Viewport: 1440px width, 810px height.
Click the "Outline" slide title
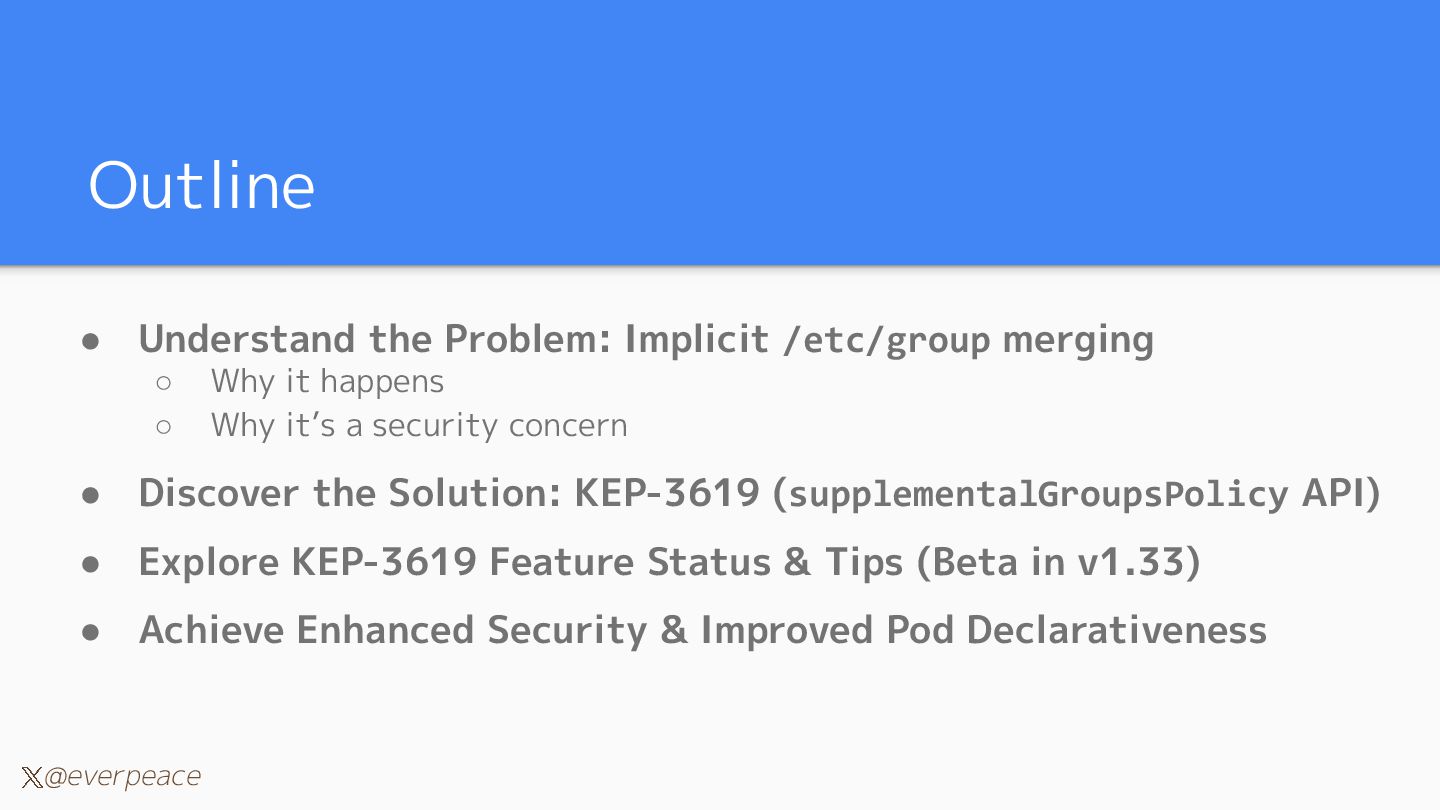[201, 185]
